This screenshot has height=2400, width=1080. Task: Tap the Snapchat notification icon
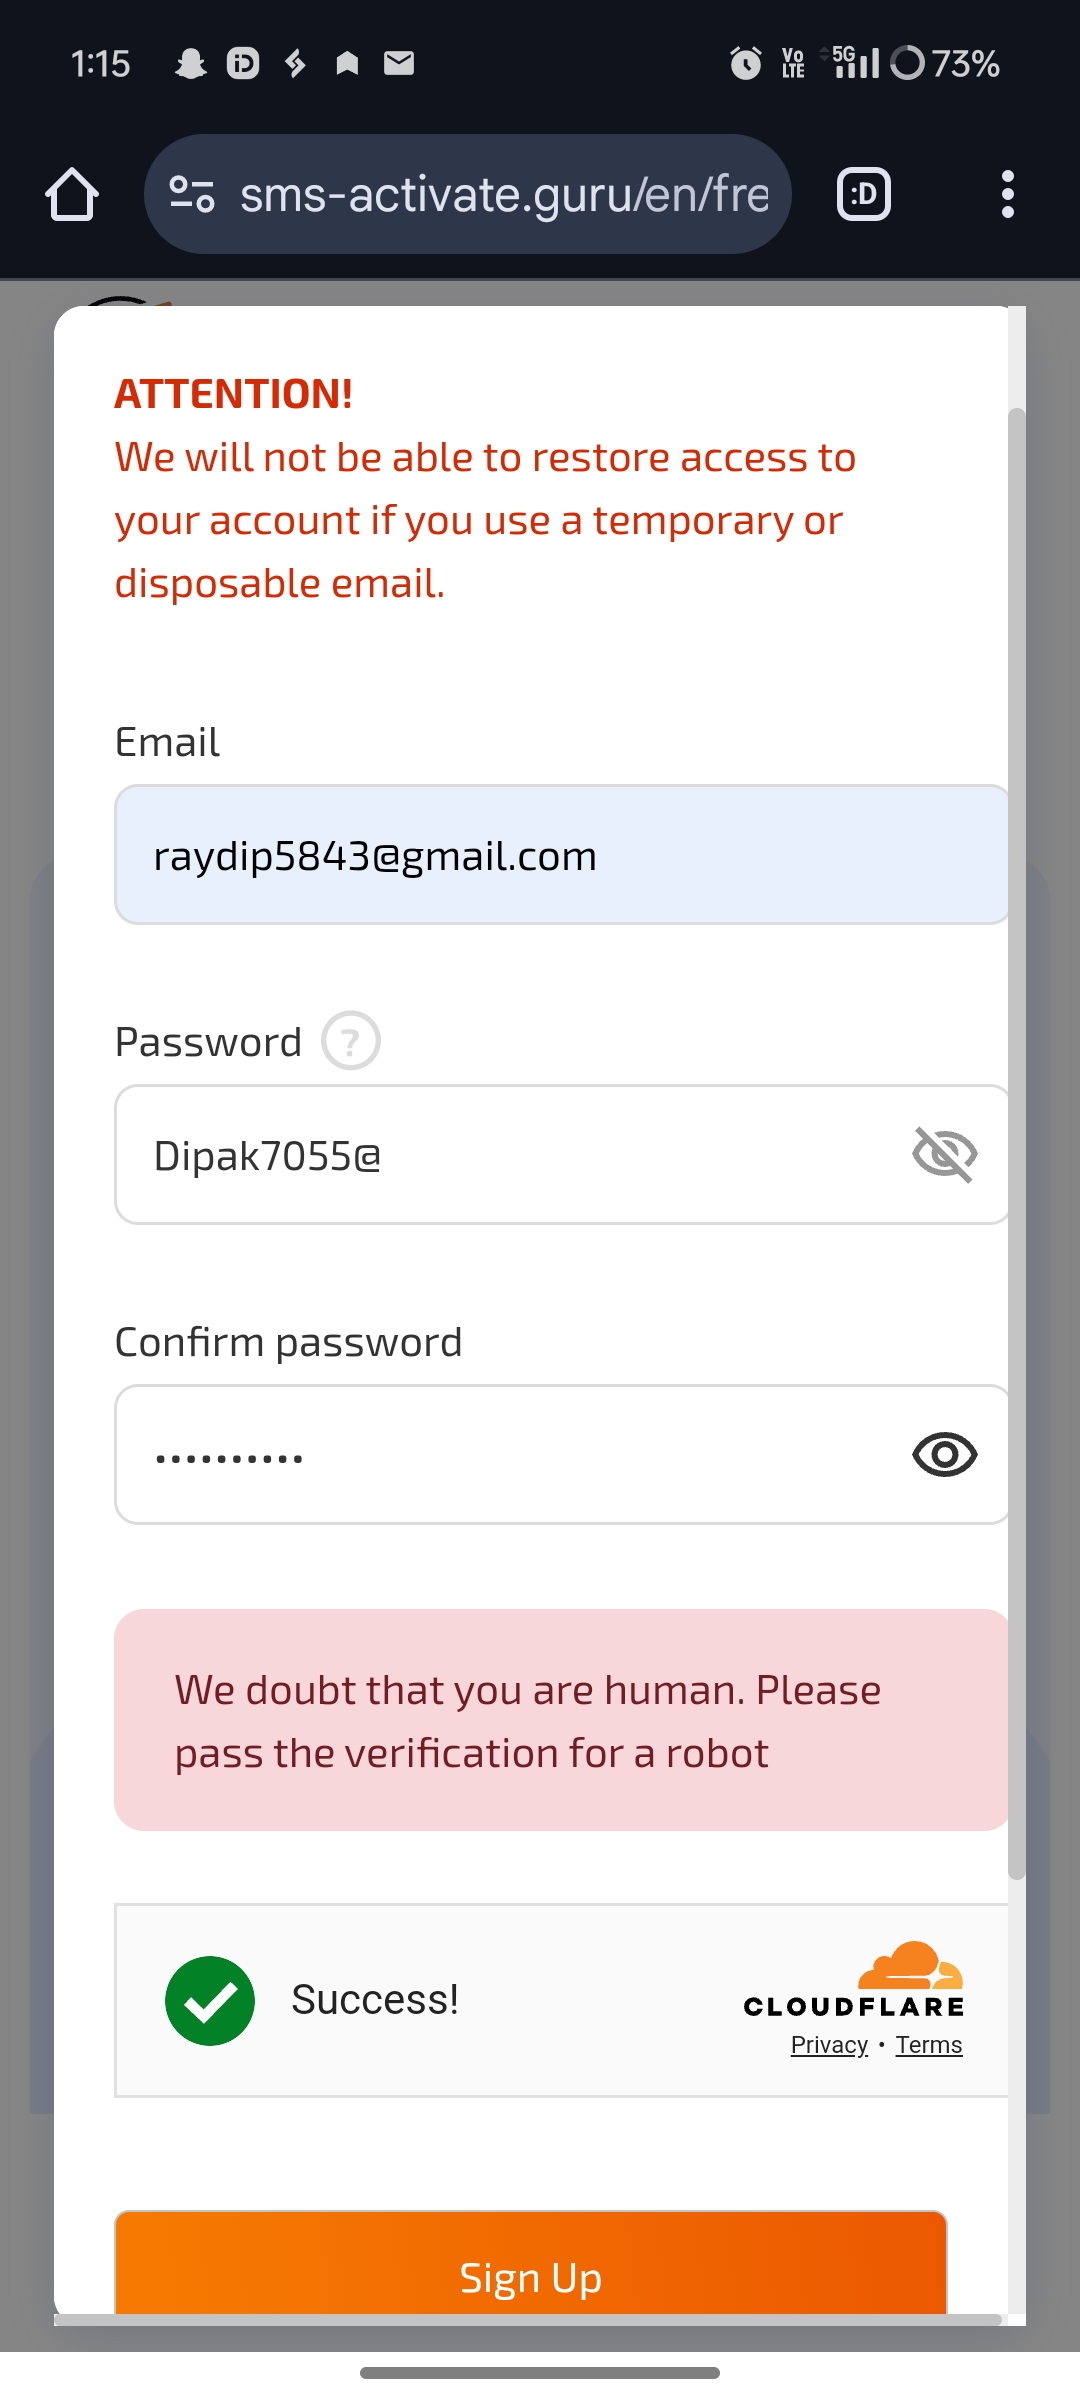[190, 64]
